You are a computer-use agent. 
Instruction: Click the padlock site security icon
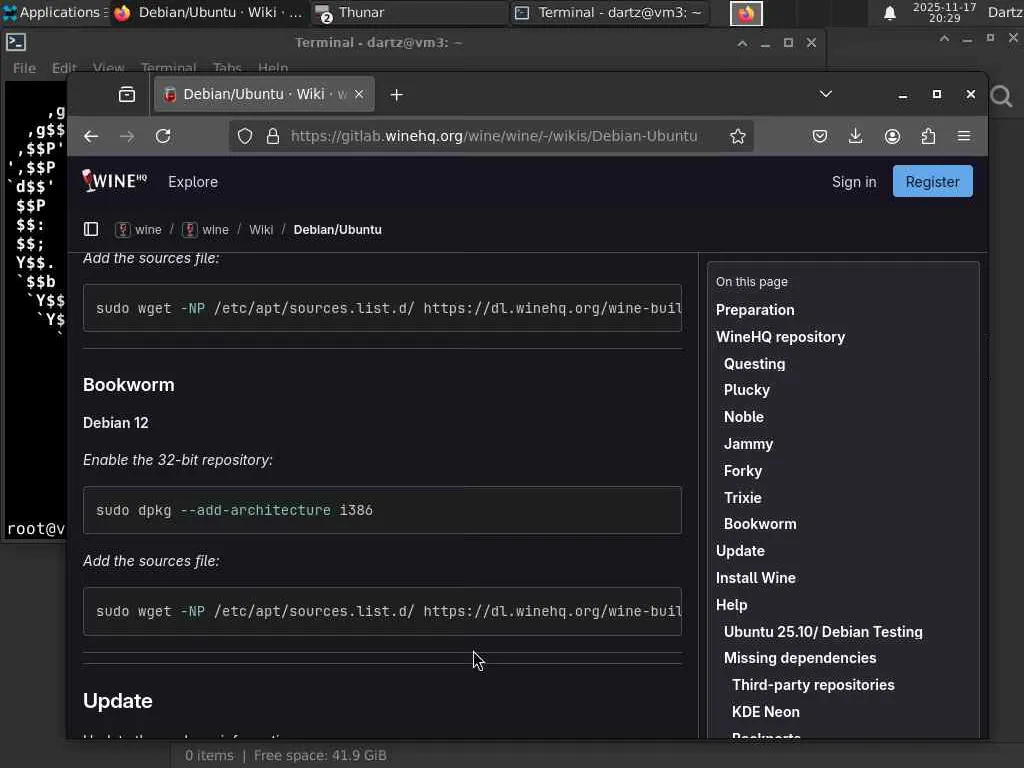[x=273, y=136]
